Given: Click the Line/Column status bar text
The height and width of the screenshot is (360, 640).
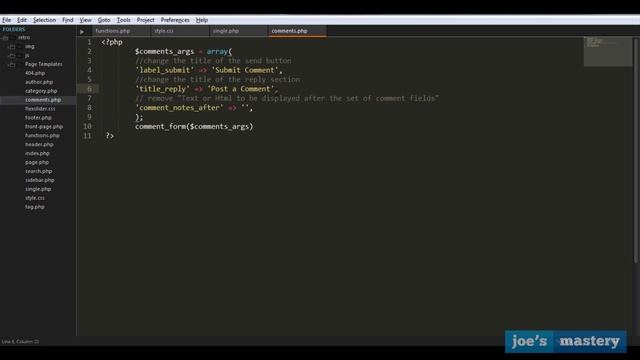Looking at the screenshot, I should click(x=20, y=342).
